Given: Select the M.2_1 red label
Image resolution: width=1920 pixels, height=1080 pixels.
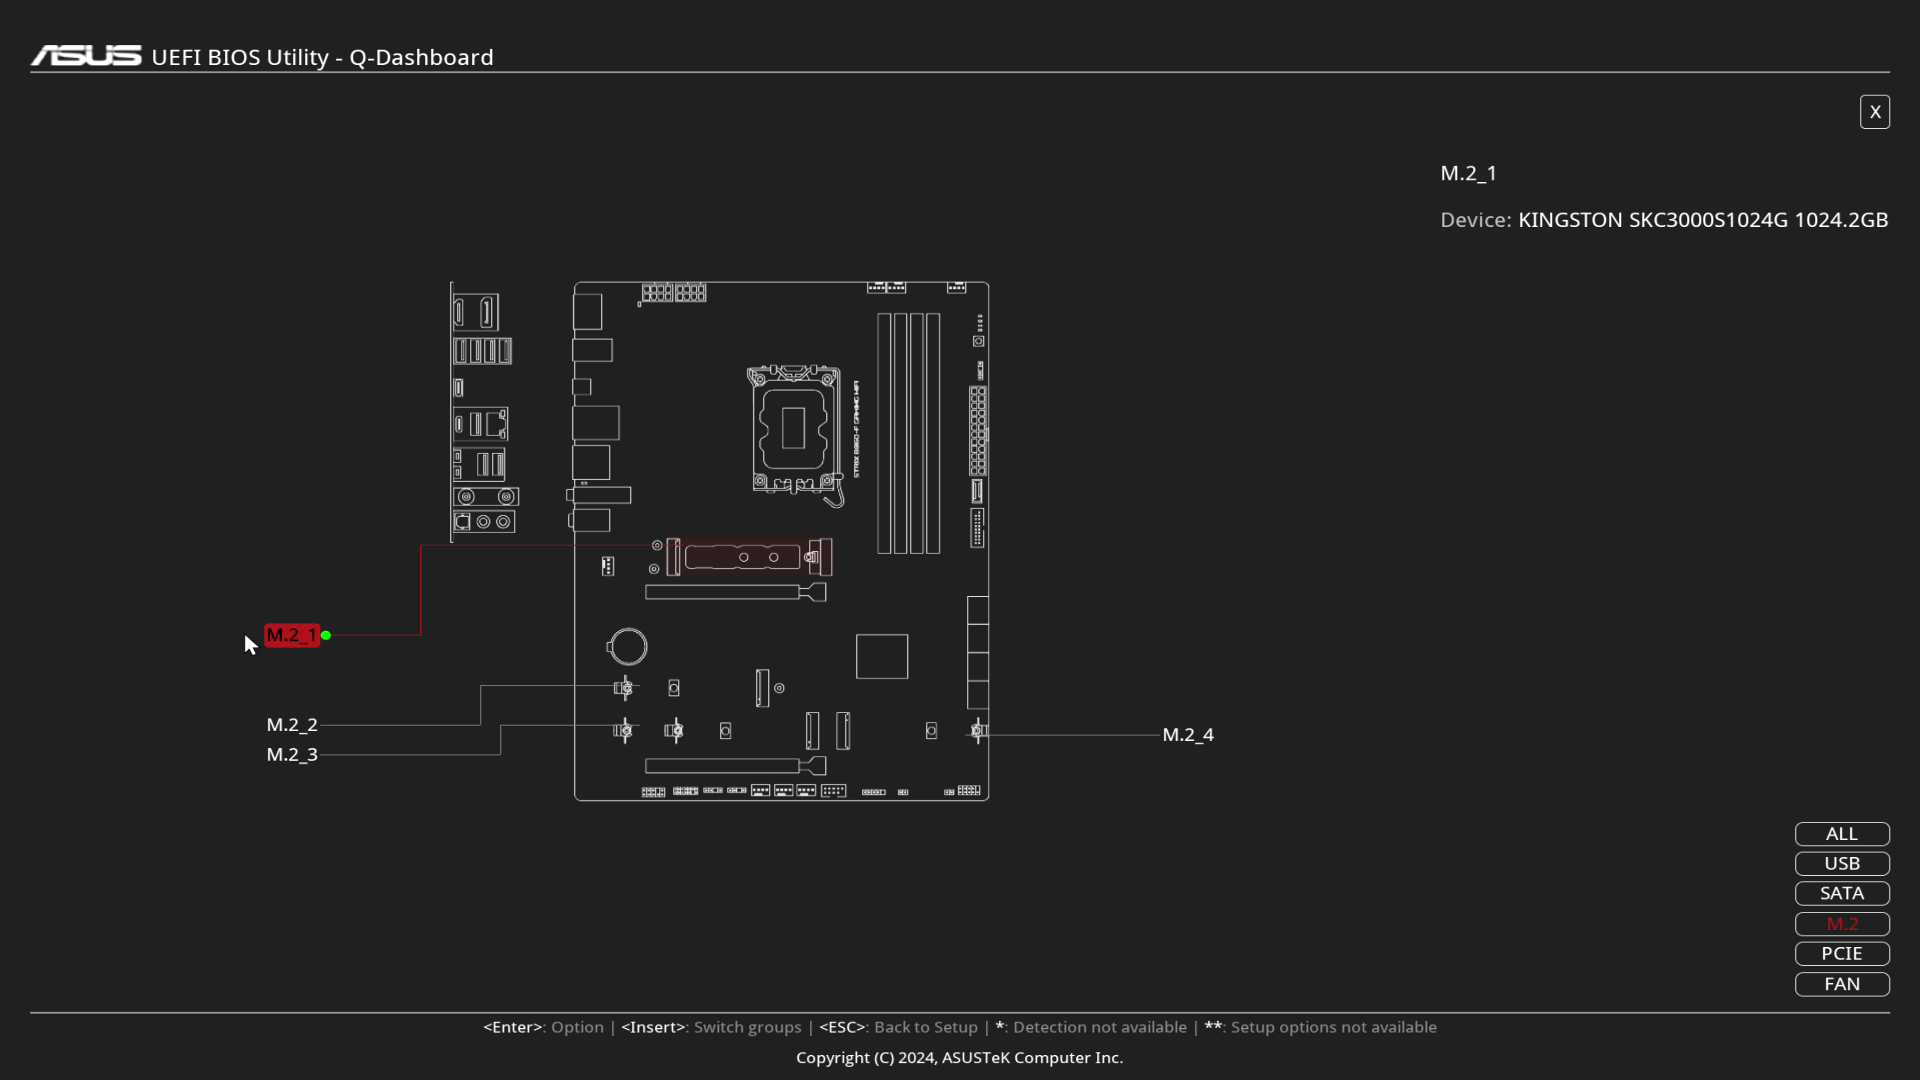Looking at the screenshot, I should point(291,635).
